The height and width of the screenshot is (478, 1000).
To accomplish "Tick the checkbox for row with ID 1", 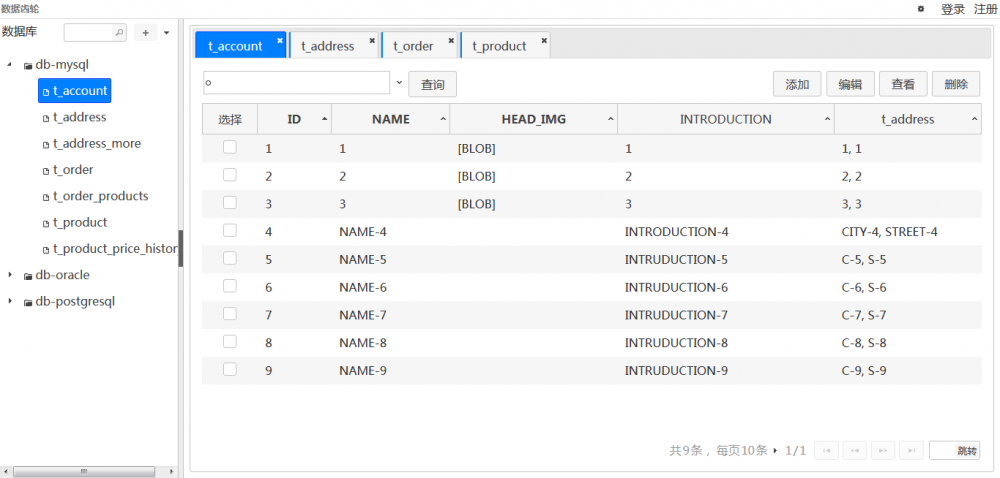I will pos(230,148).
